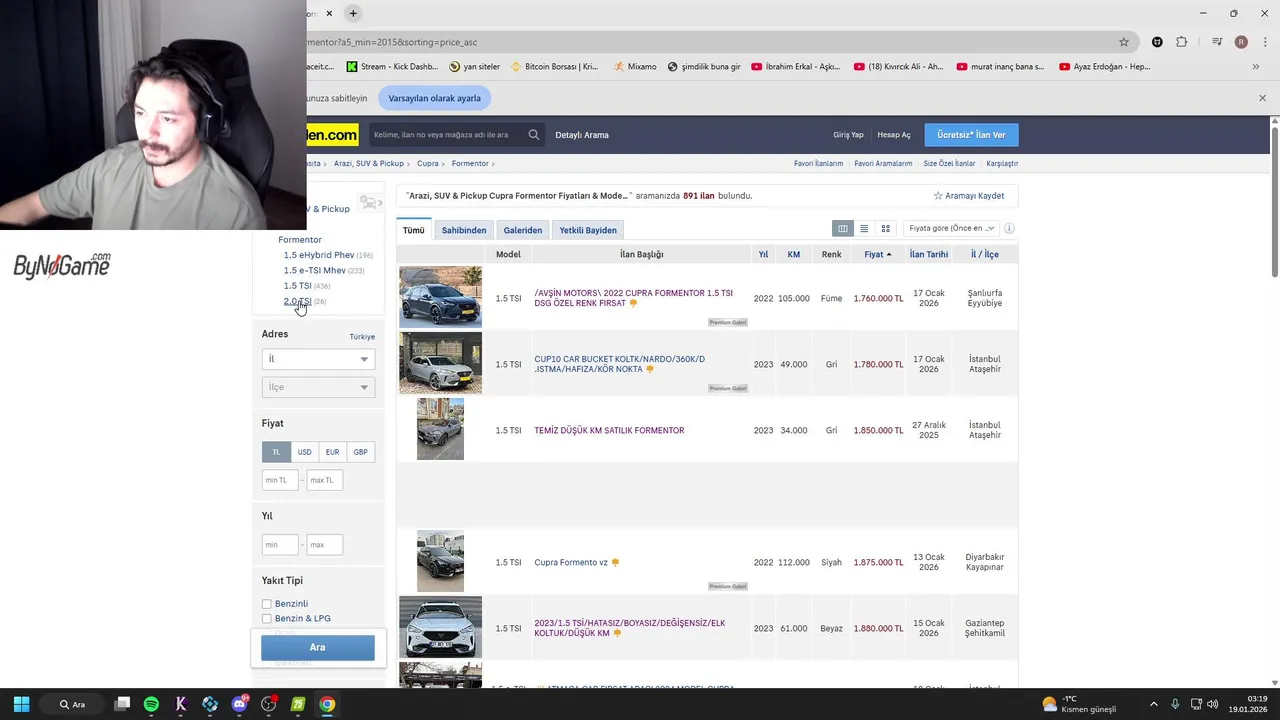Click the min TL price field
The width and height of the screenshot is (1280, 720).
(280, 480)
